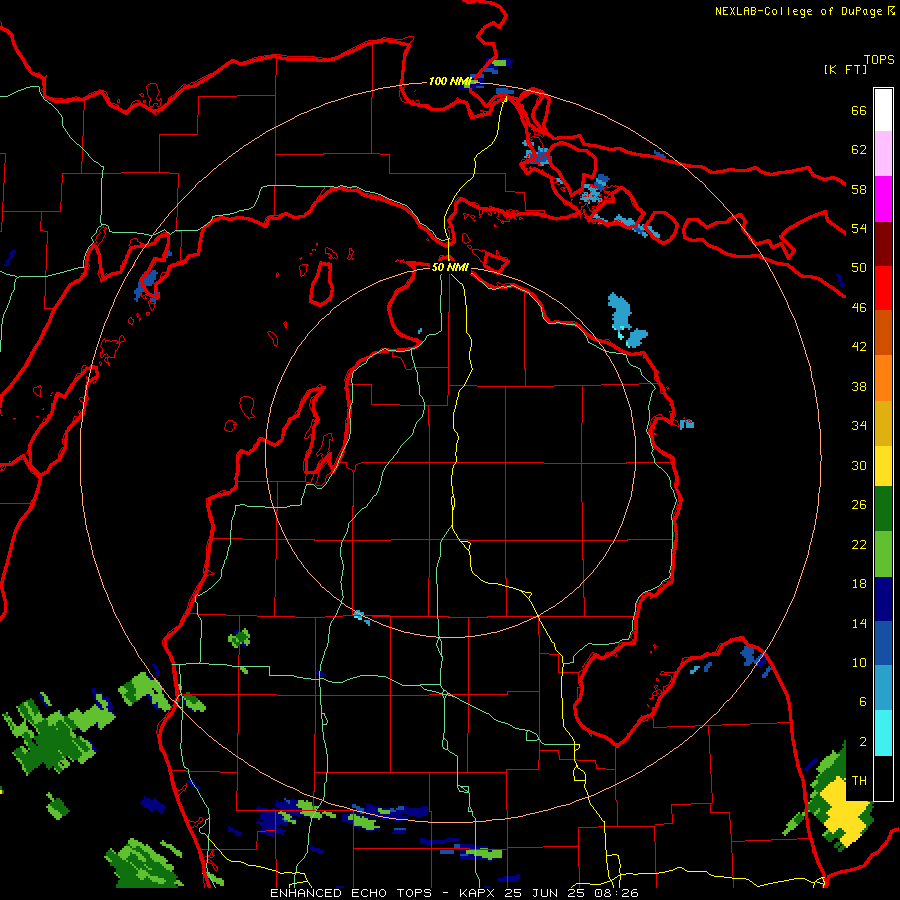Click the 38 legend value
This screenshot has height=900, width=900.
859,386
